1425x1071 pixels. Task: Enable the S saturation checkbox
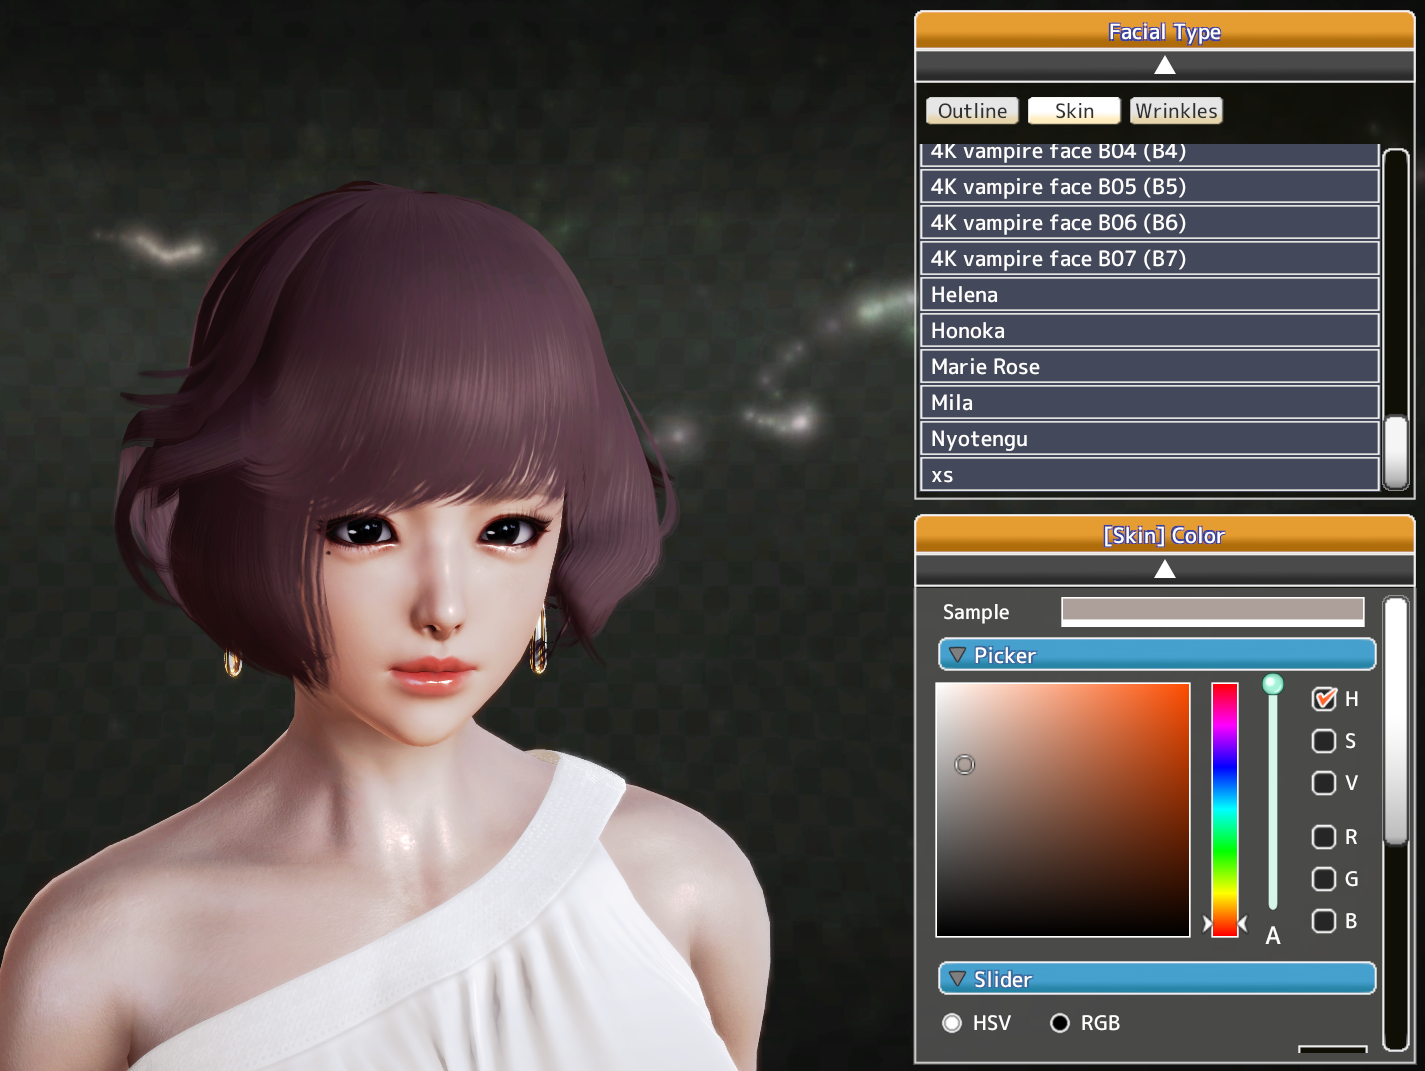[x=1324, y=741]
